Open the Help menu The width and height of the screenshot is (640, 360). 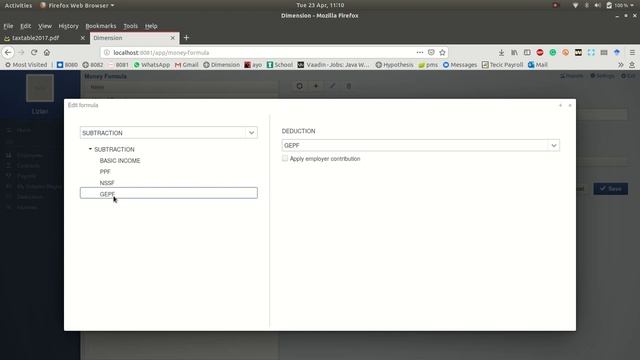151,26
